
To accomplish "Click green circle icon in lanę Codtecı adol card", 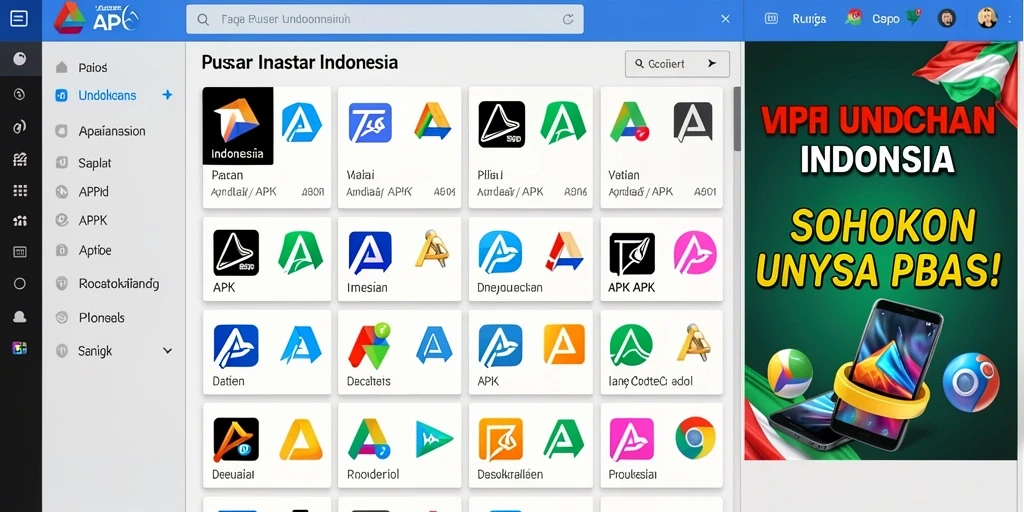I will click(x=631, y=345).
